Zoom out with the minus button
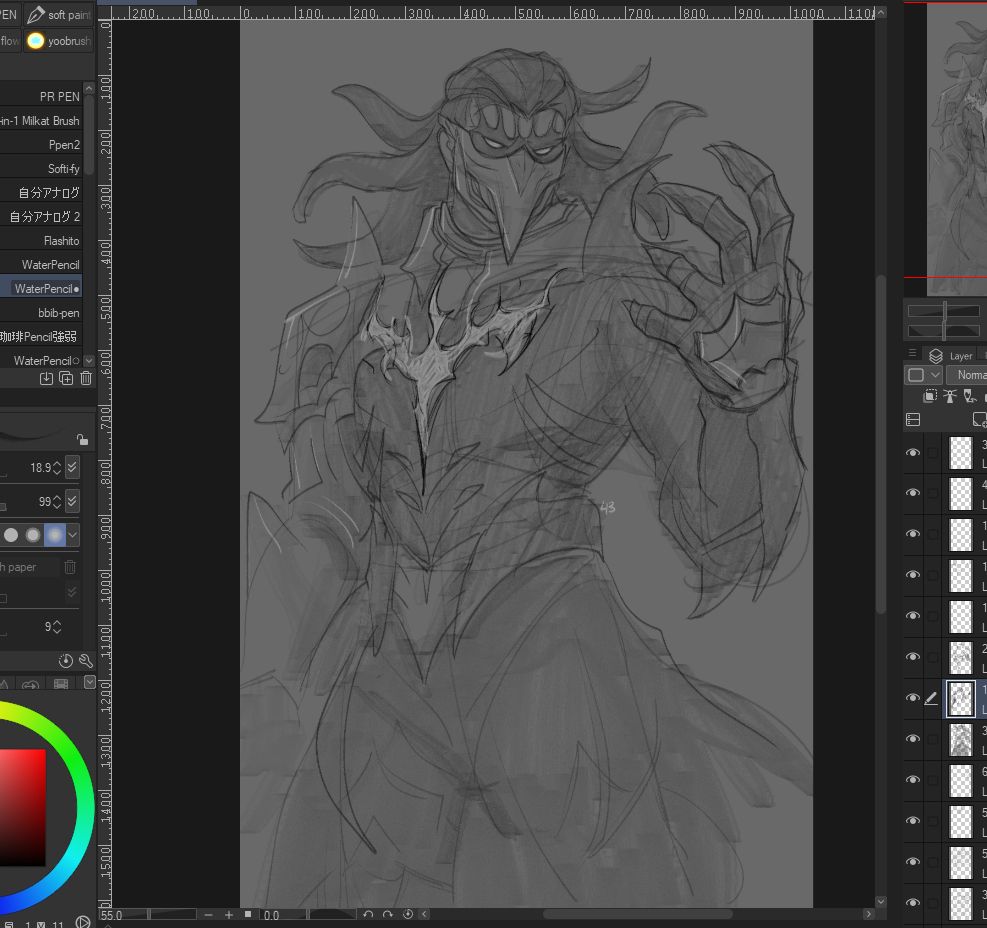The width and height of the screenshot is (987, 928). 209,914
